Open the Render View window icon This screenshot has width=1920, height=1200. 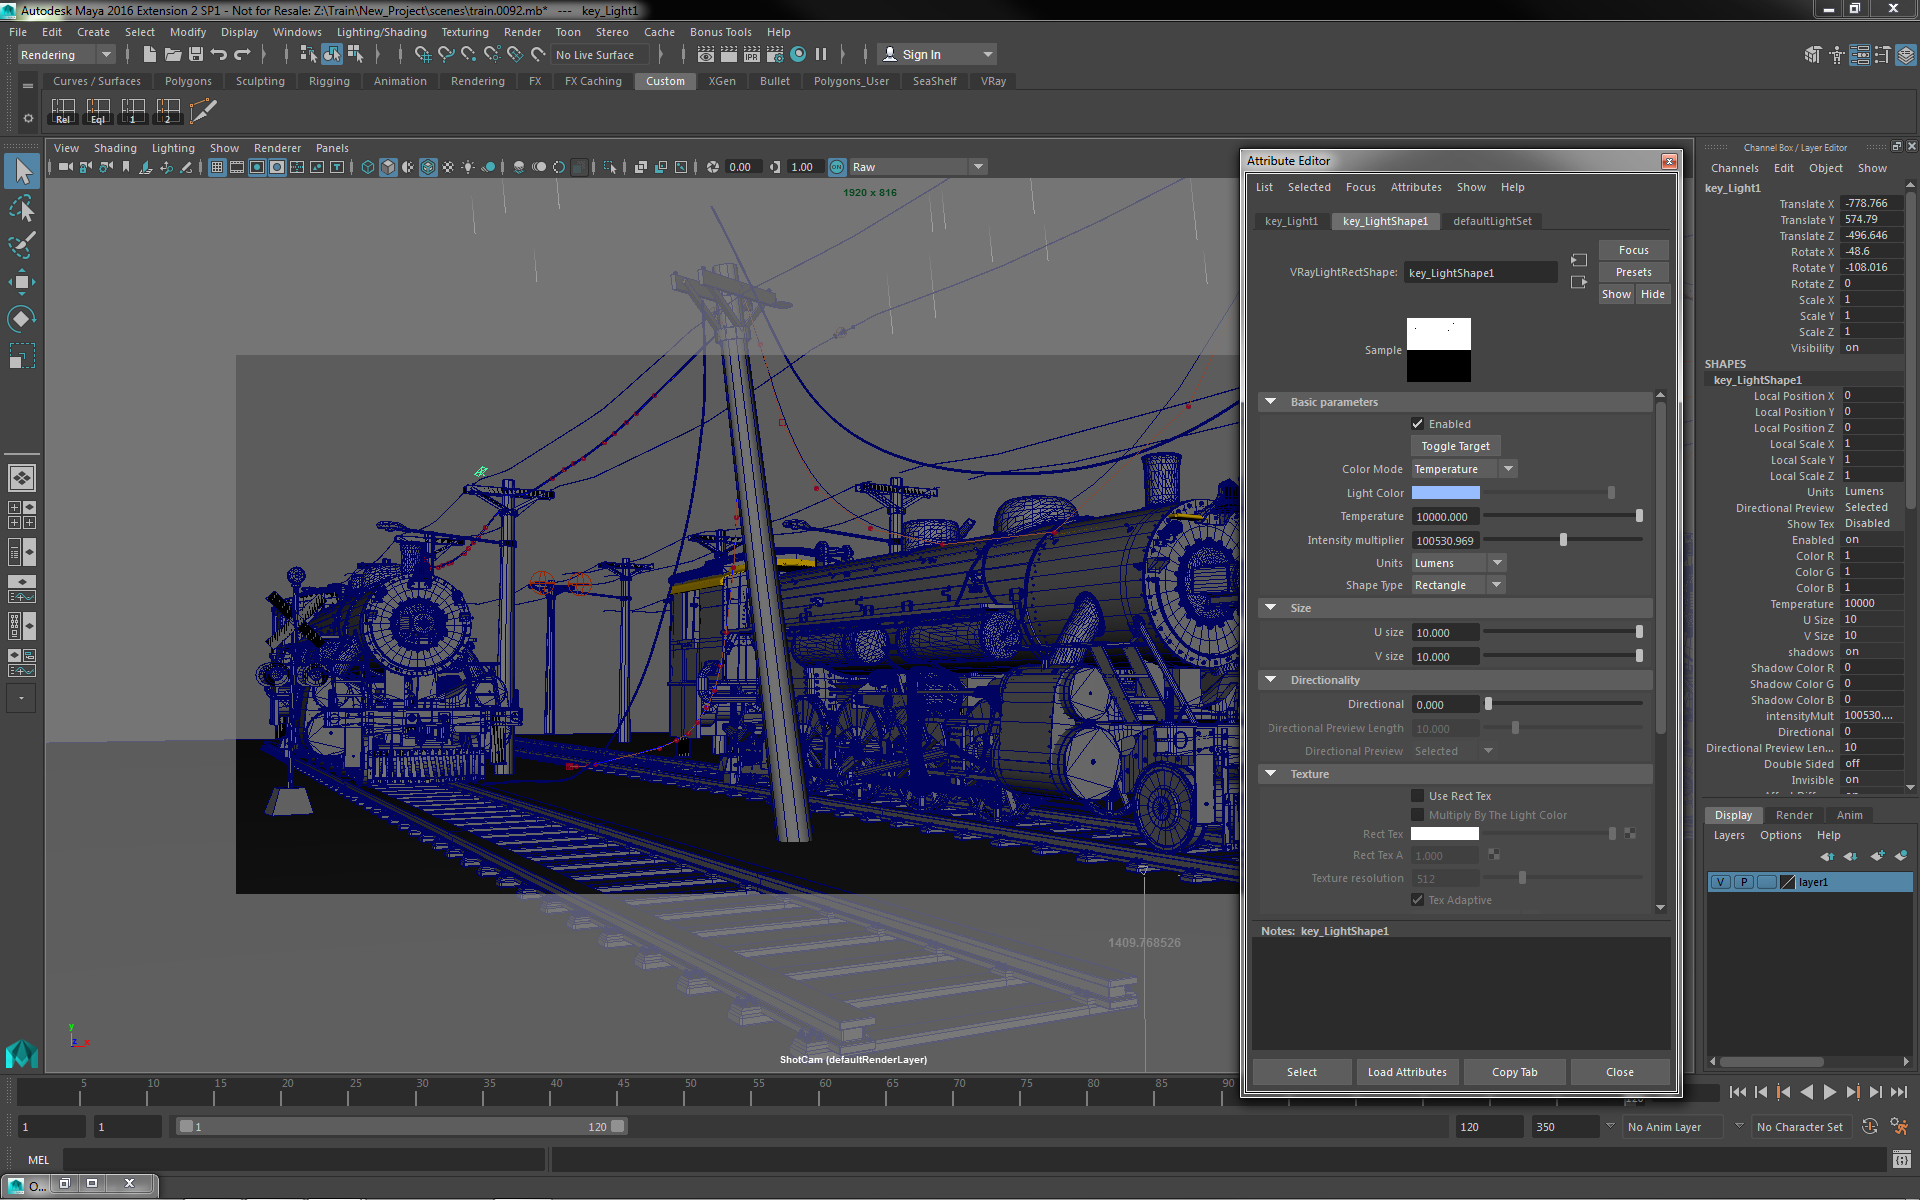(706, 54)
